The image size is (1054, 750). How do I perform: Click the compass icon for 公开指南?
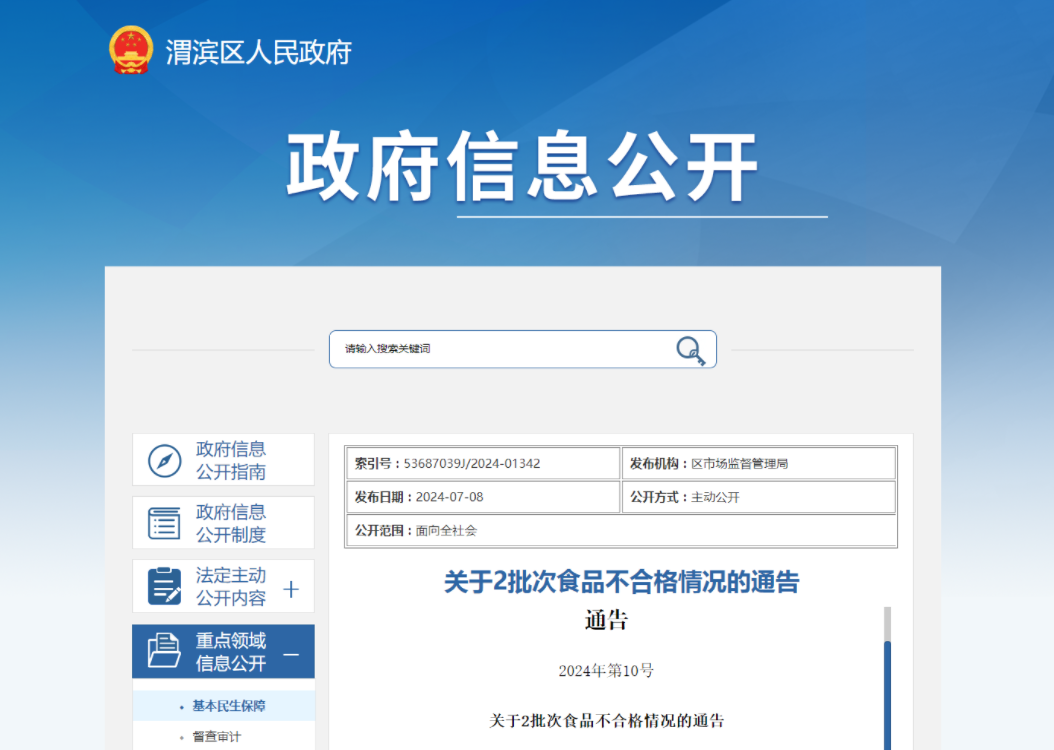[x=165, y=461]
